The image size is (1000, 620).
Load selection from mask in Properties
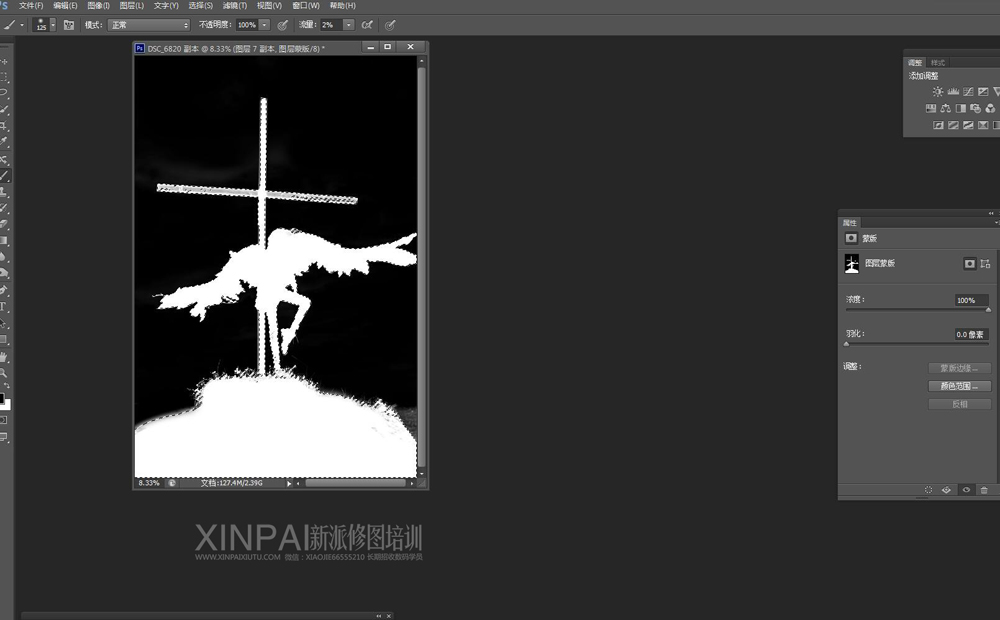tap(929, 490)
